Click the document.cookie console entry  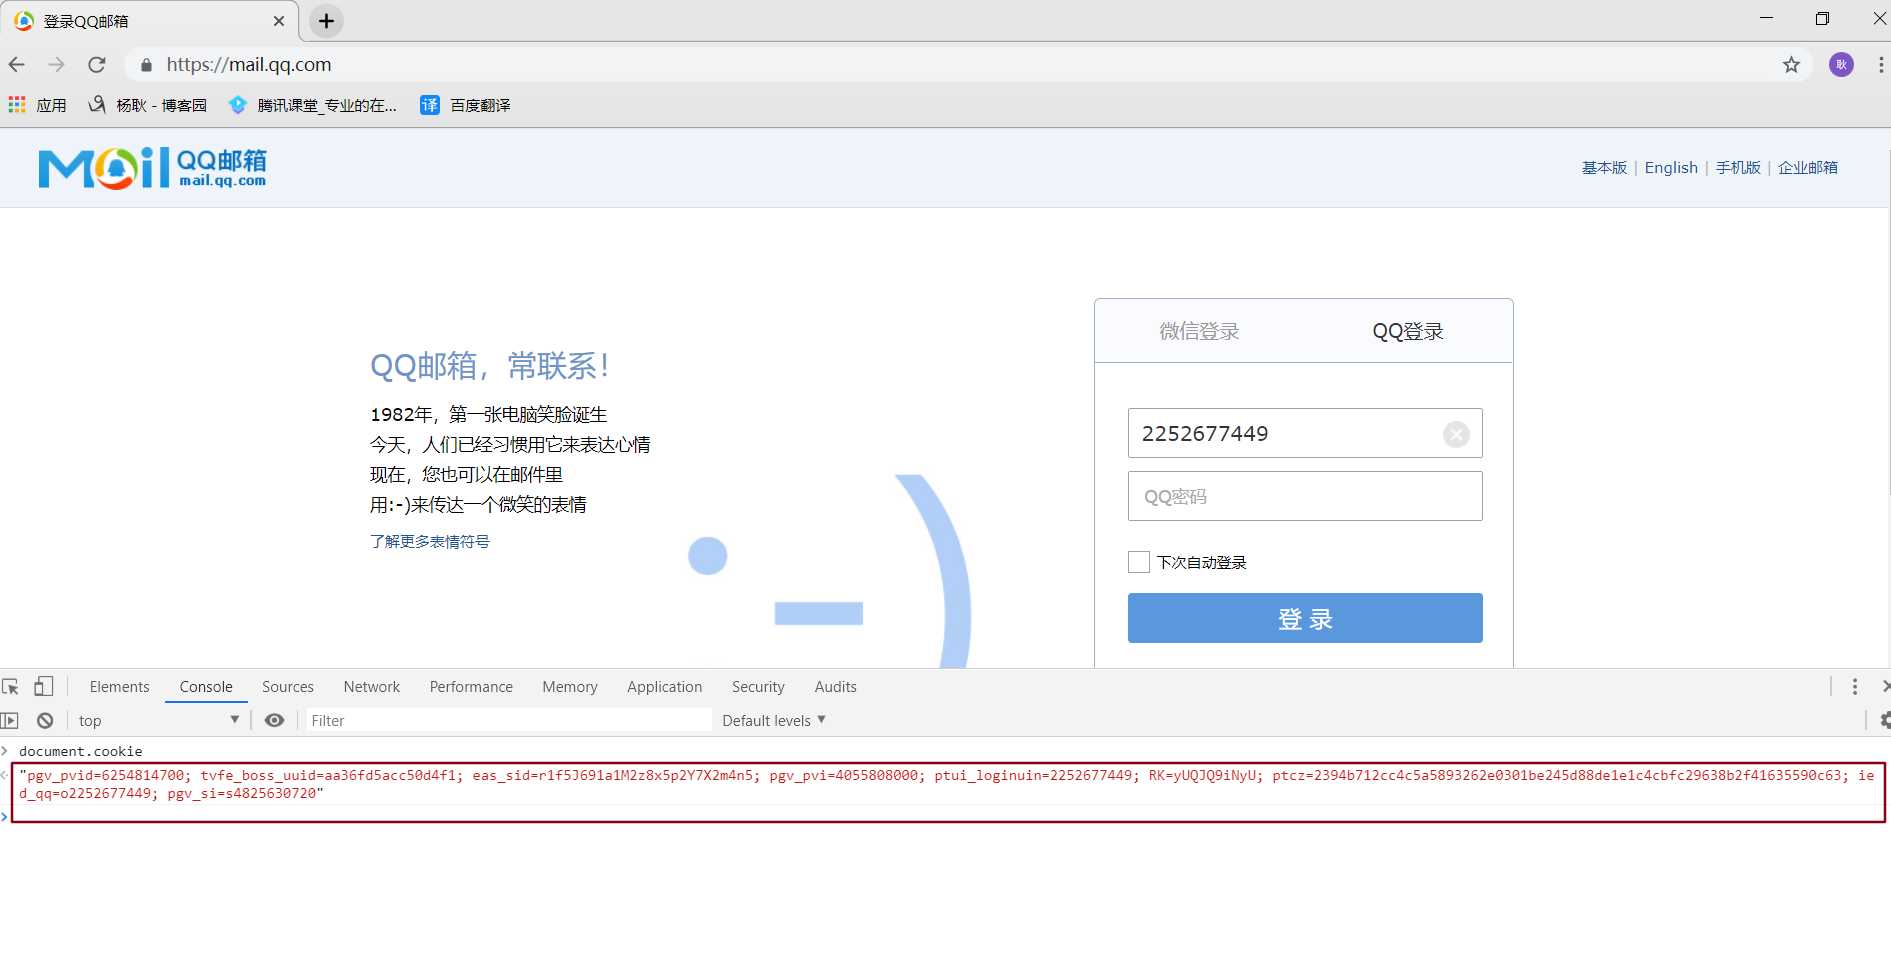click(81, 751)
